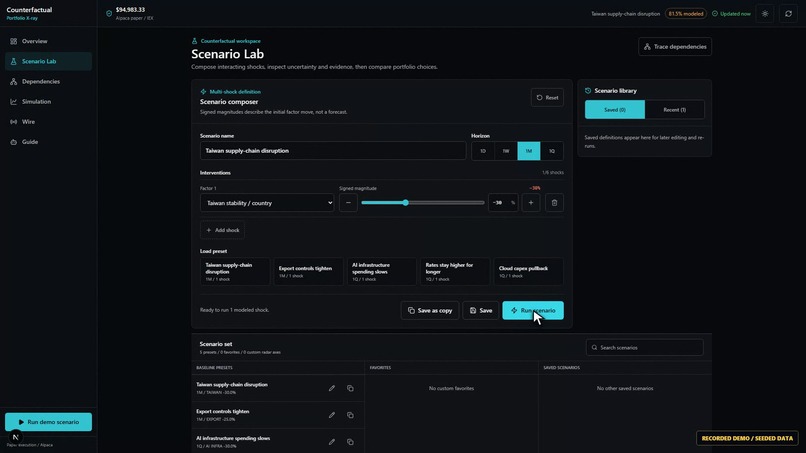Screen dimensions: 806x453
Task: Click the Trace dependencies button
Action: click(675, 47)
